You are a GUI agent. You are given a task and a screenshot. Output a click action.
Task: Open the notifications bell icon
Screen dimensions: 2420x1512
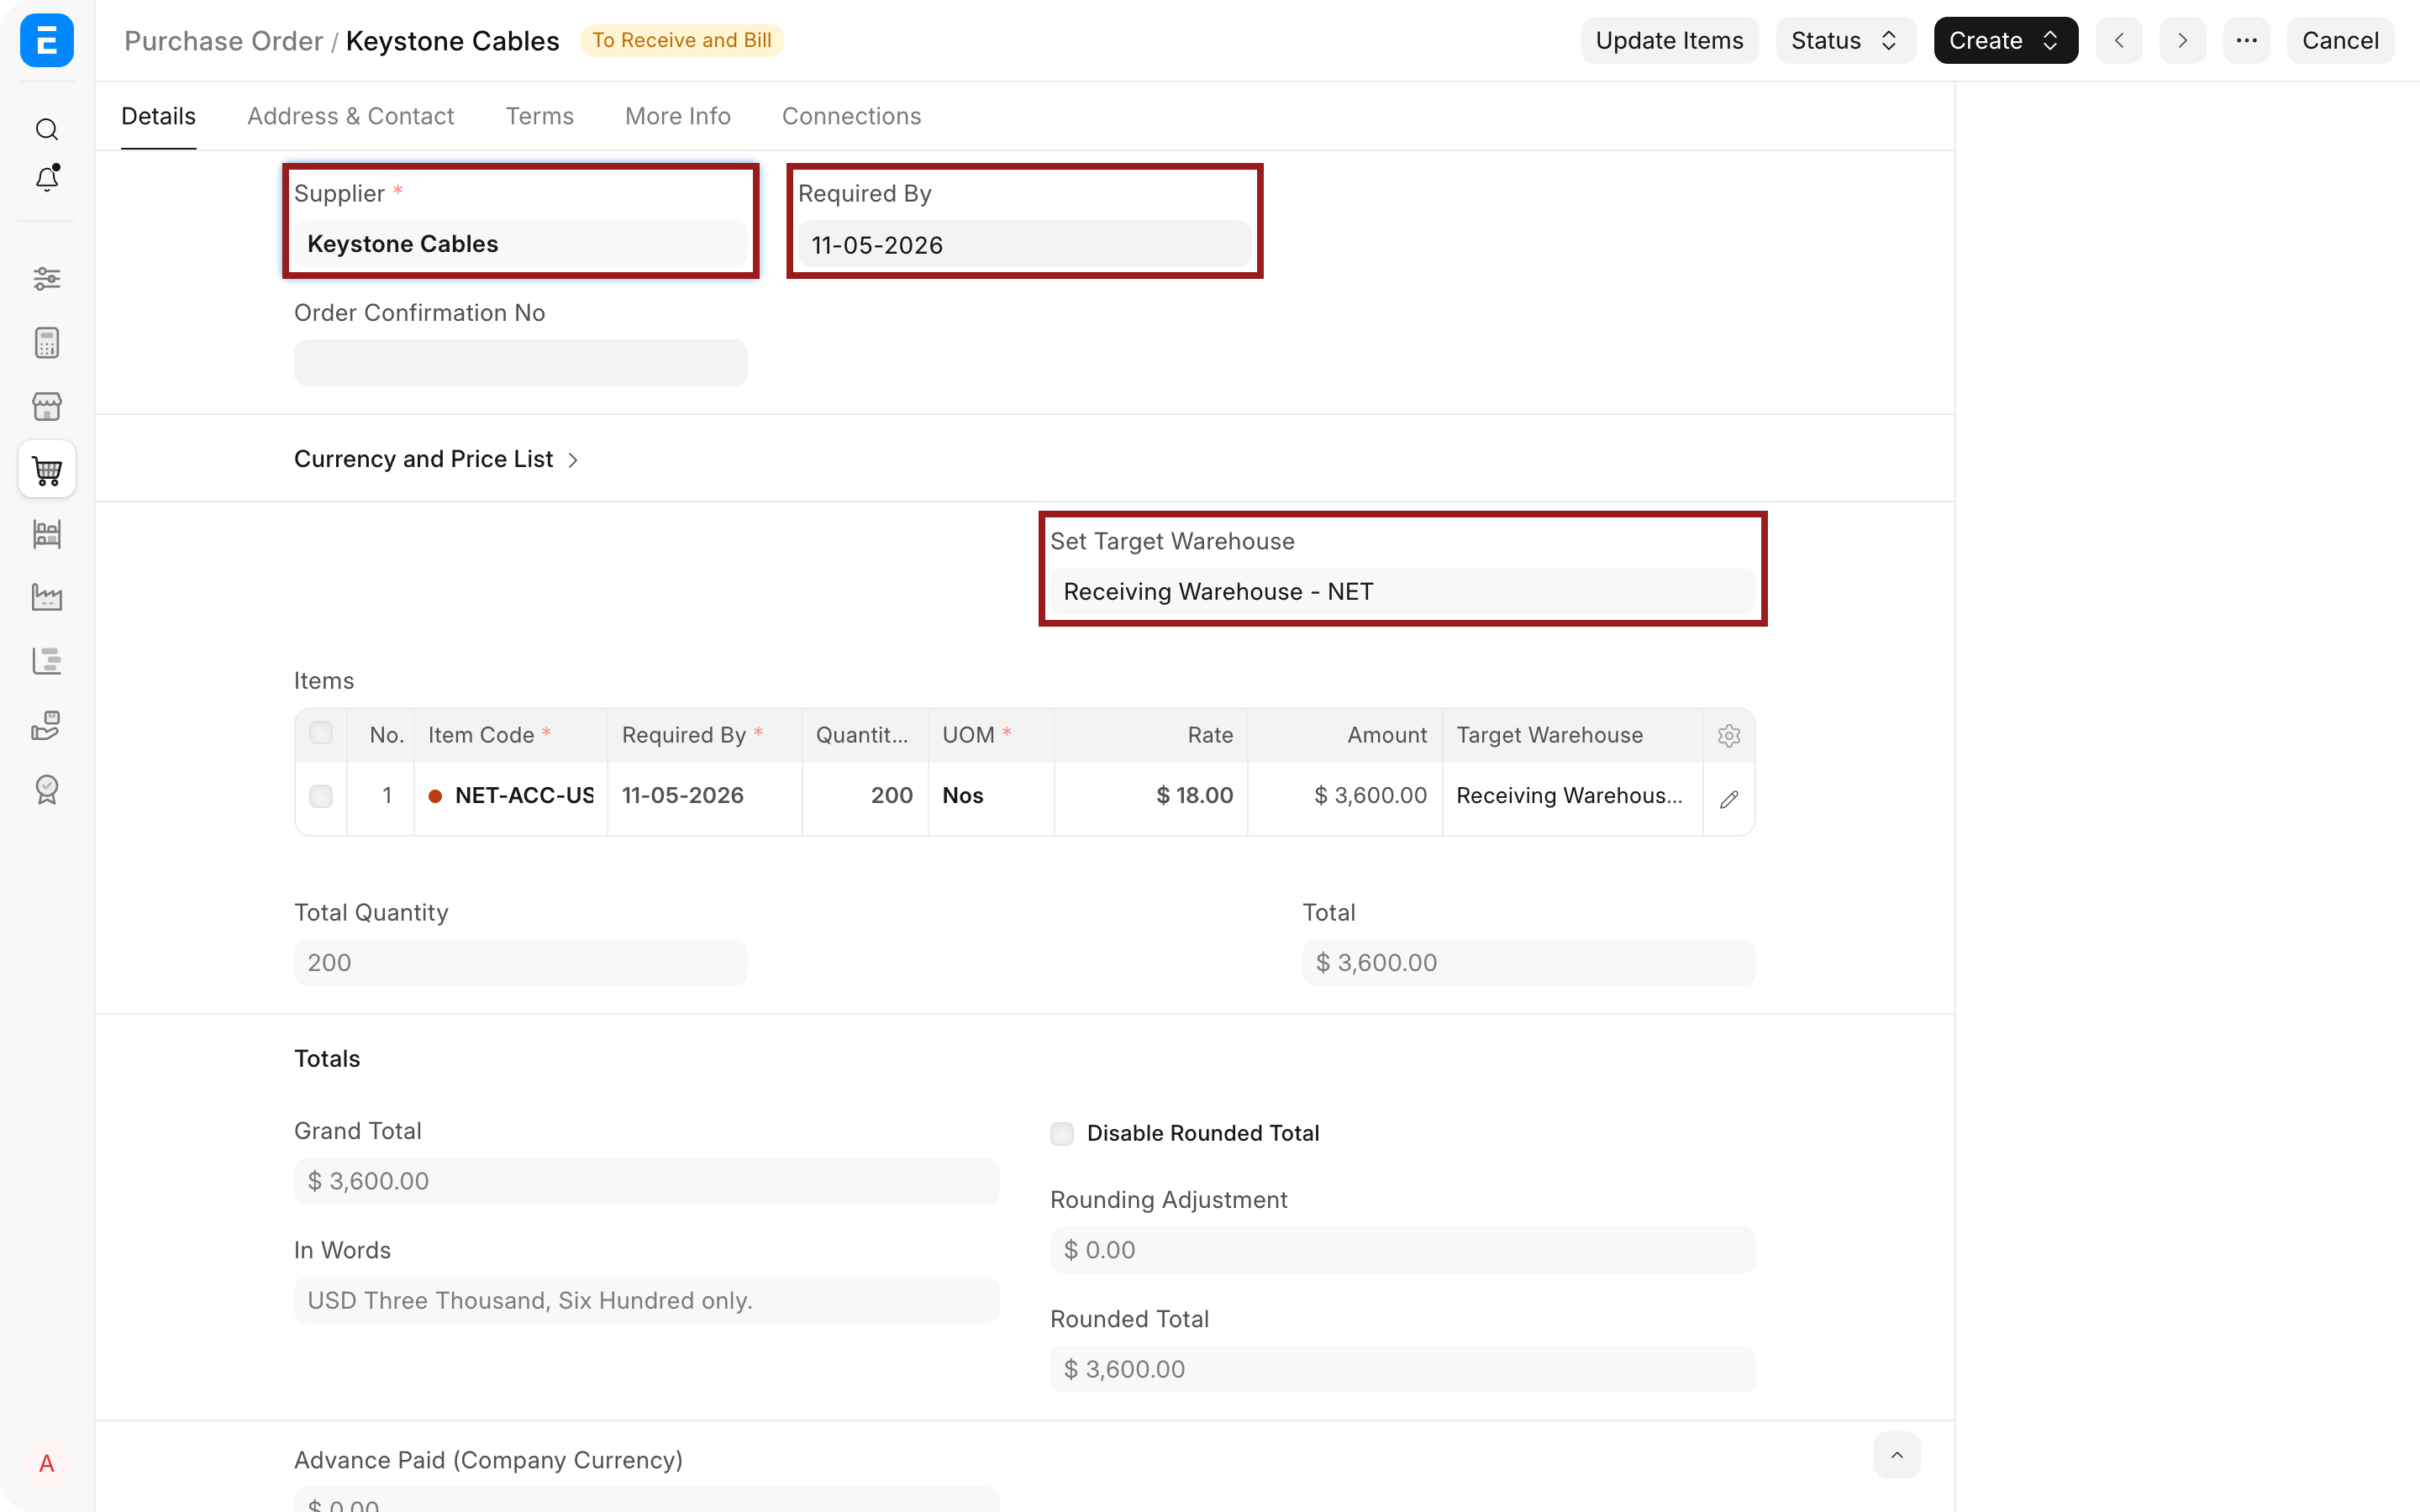(x=47, y=178)
